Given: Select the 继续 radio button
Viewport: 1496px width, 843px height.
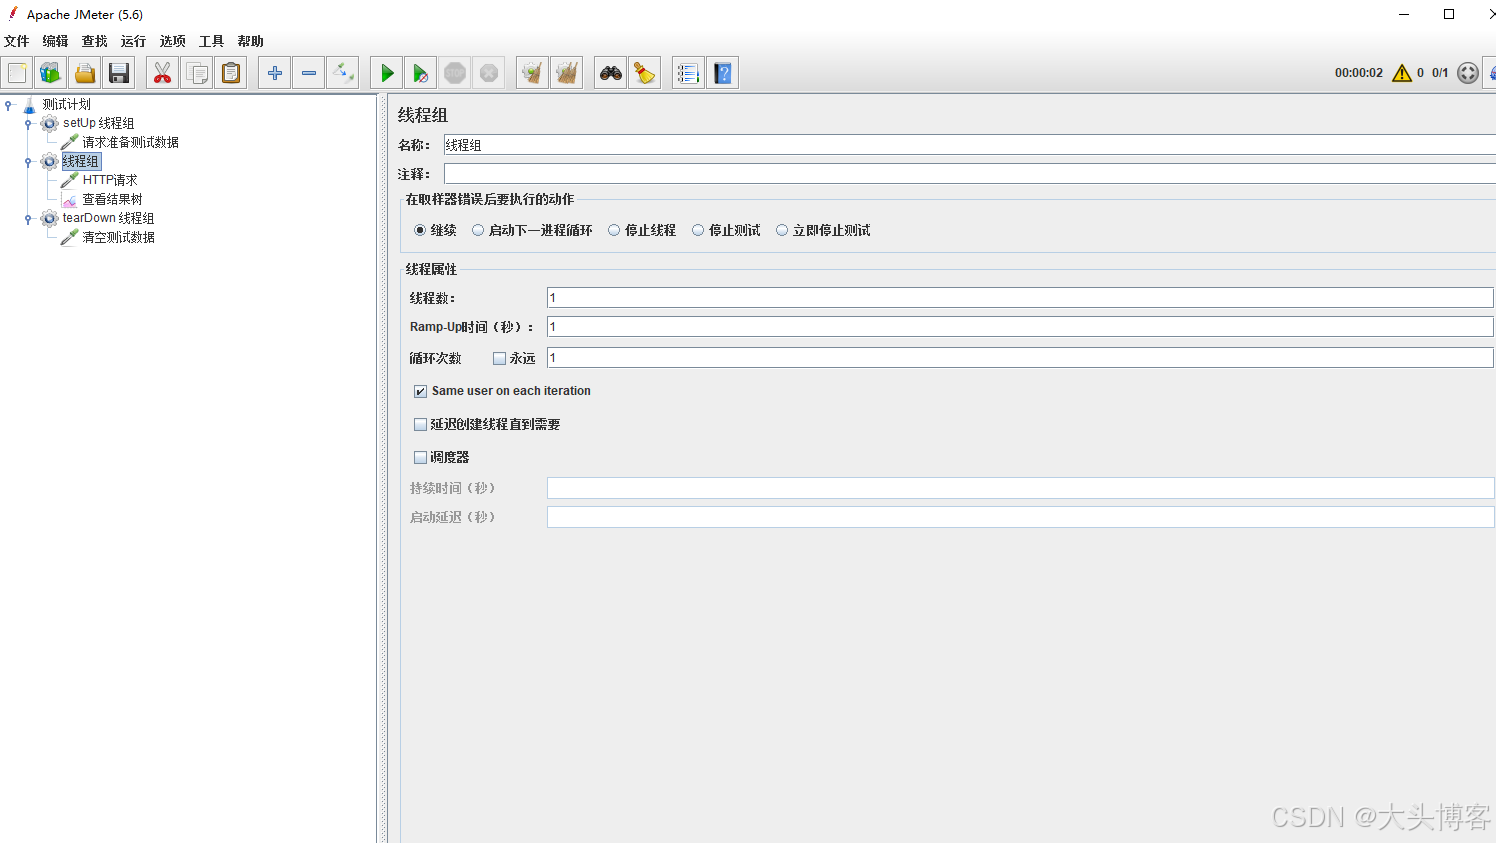Looking at the screenshot, I should click(420, 230).
